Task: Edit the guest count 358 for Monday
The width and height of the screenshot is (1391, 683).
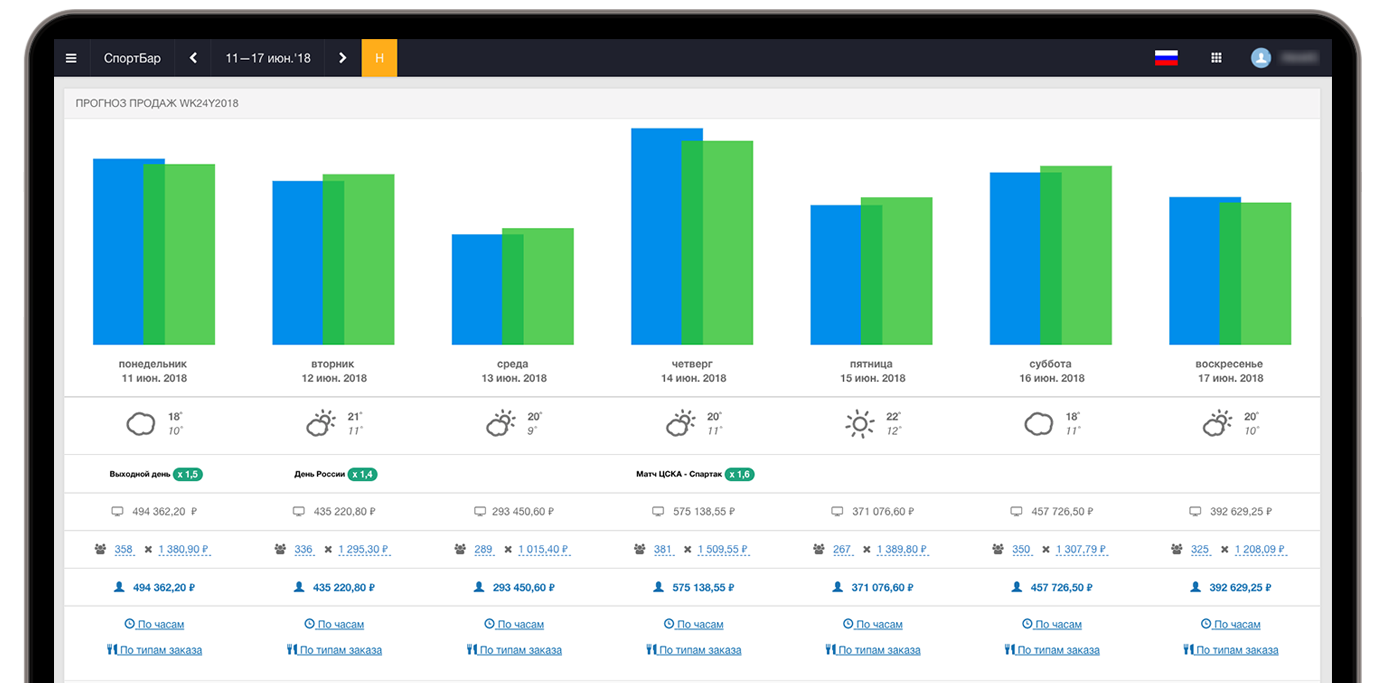Action: (124, 549)
